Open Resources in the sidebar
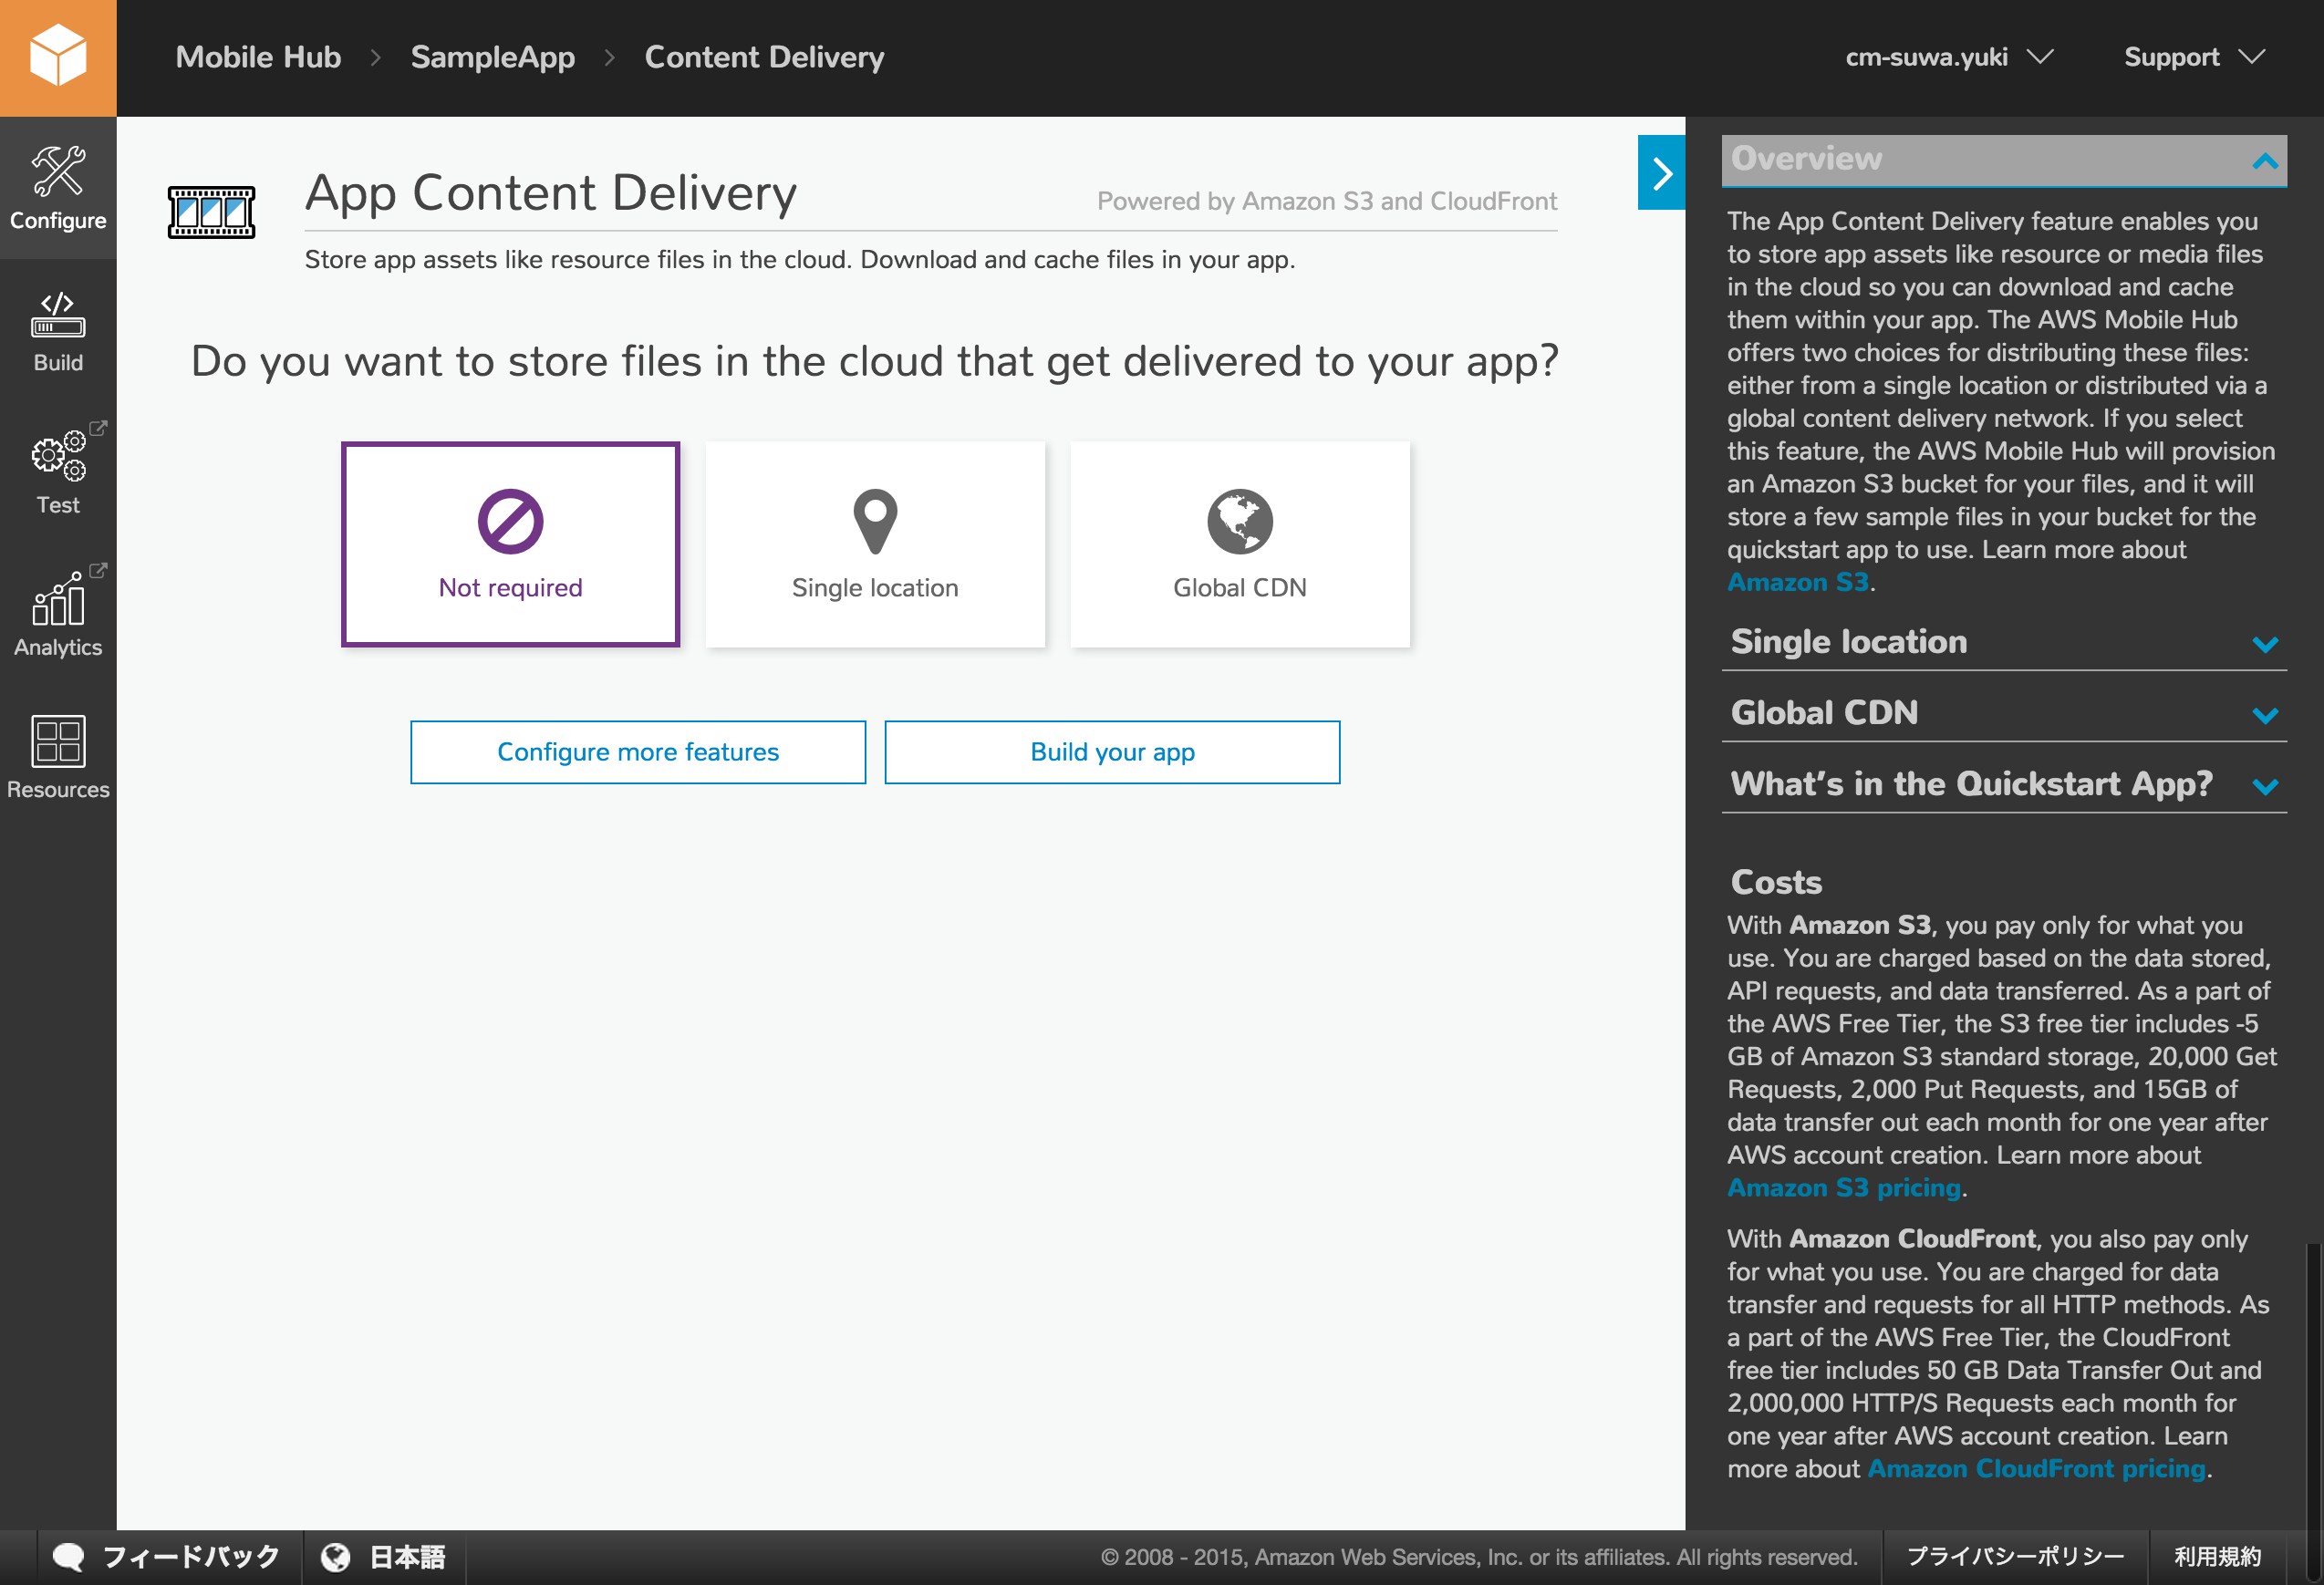2324x1585 pixels. click(58, 758)
